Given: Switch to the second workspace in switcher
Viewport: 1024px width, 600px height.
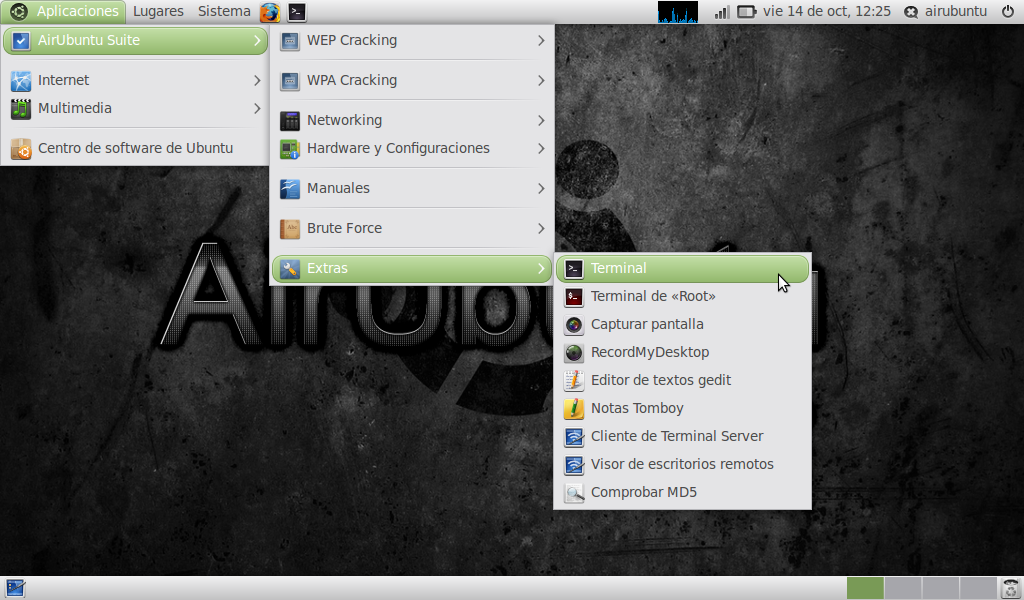Looking at the screenshot, I should tap(903, 588).
